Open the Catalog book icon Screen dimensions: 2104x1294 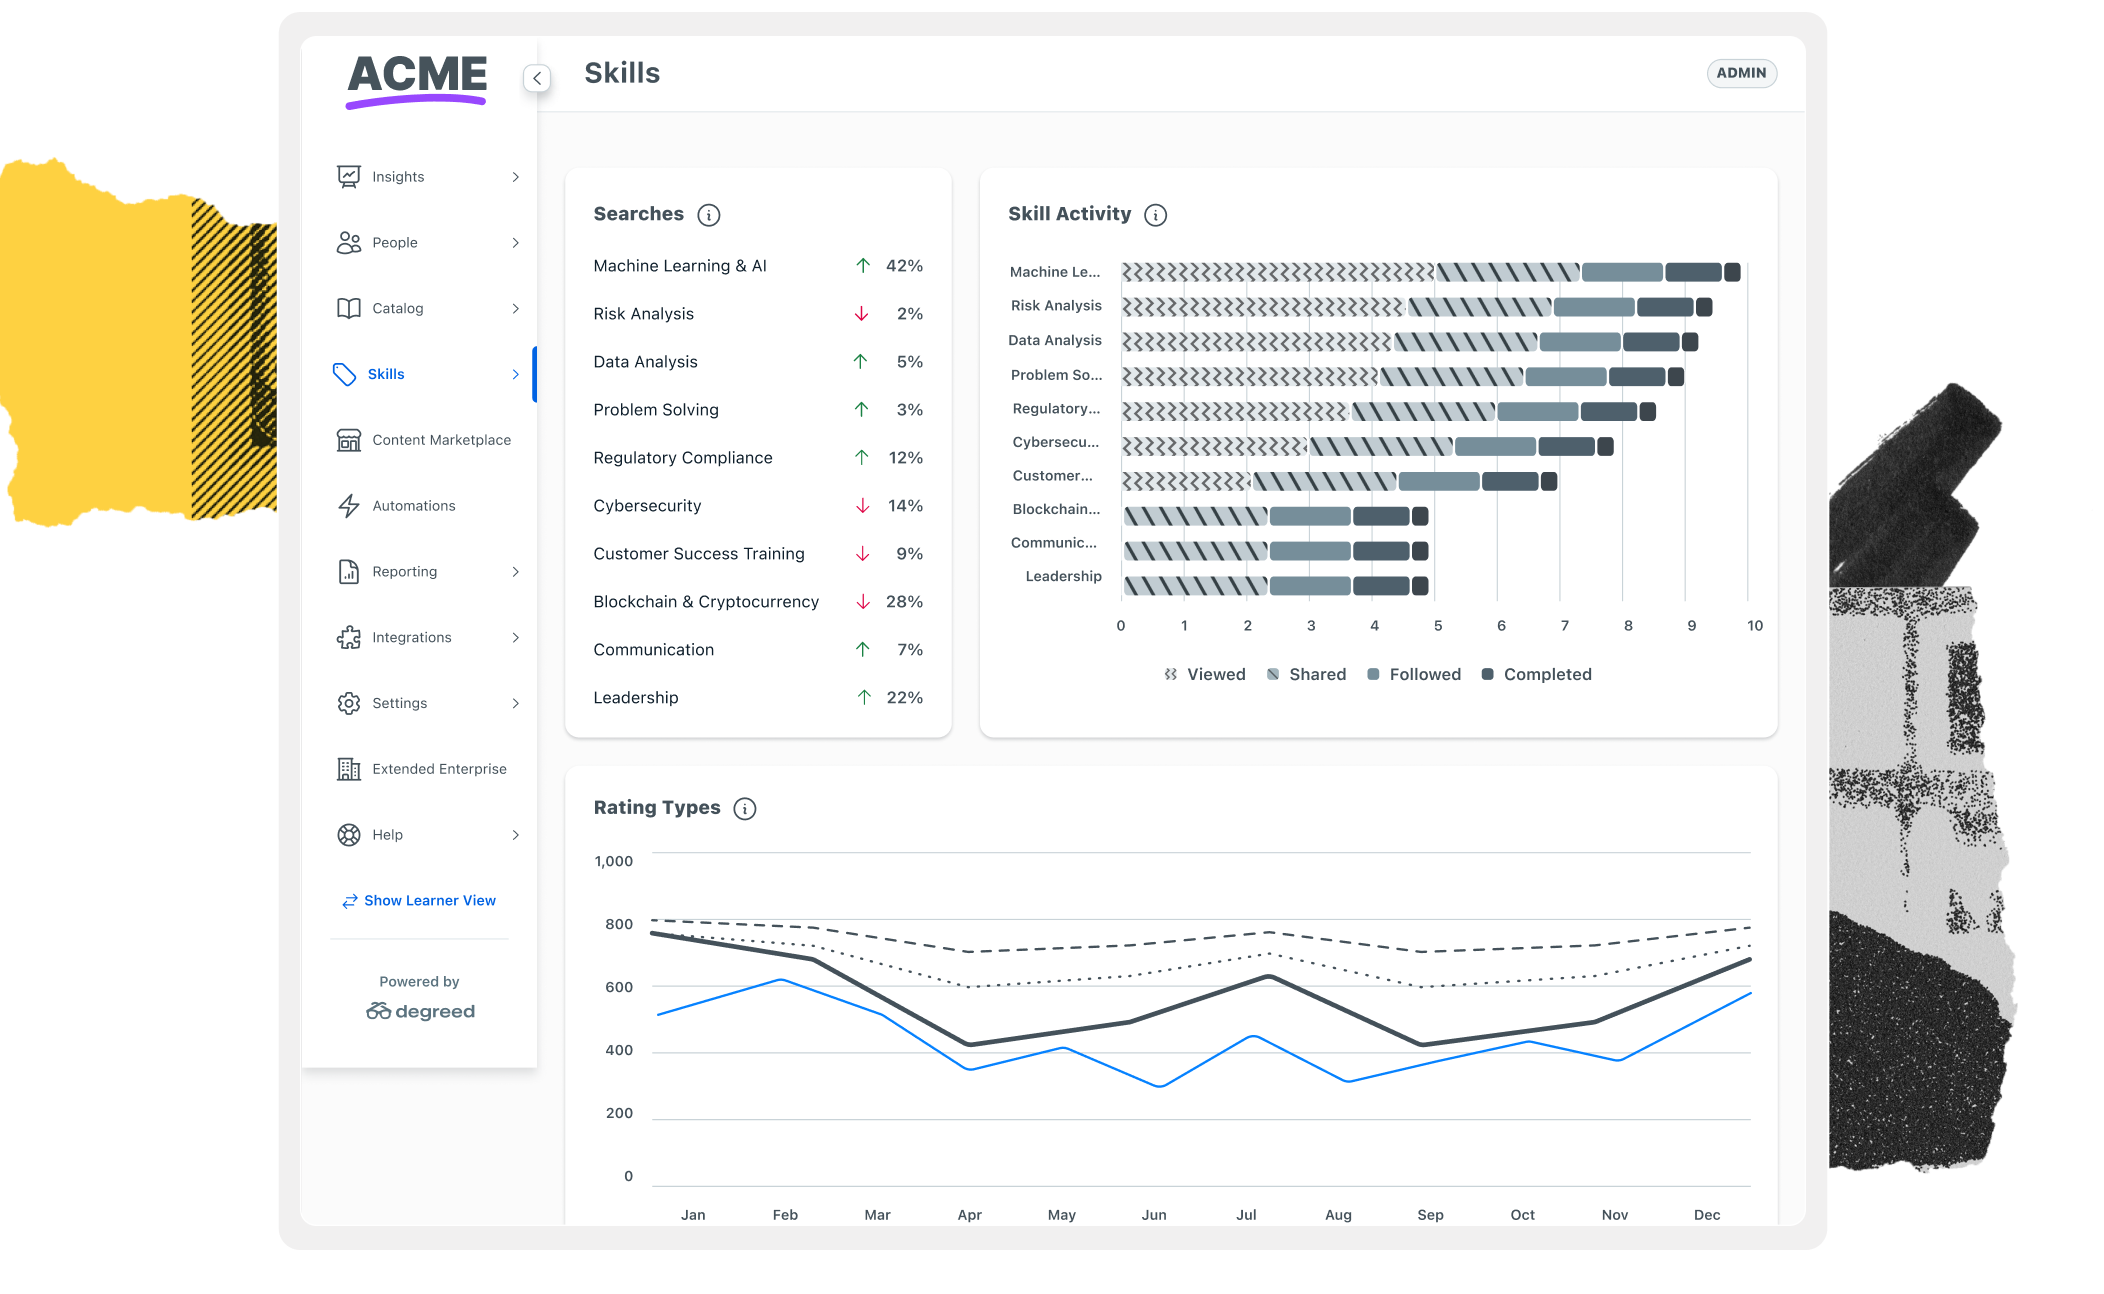pos(348,308)
